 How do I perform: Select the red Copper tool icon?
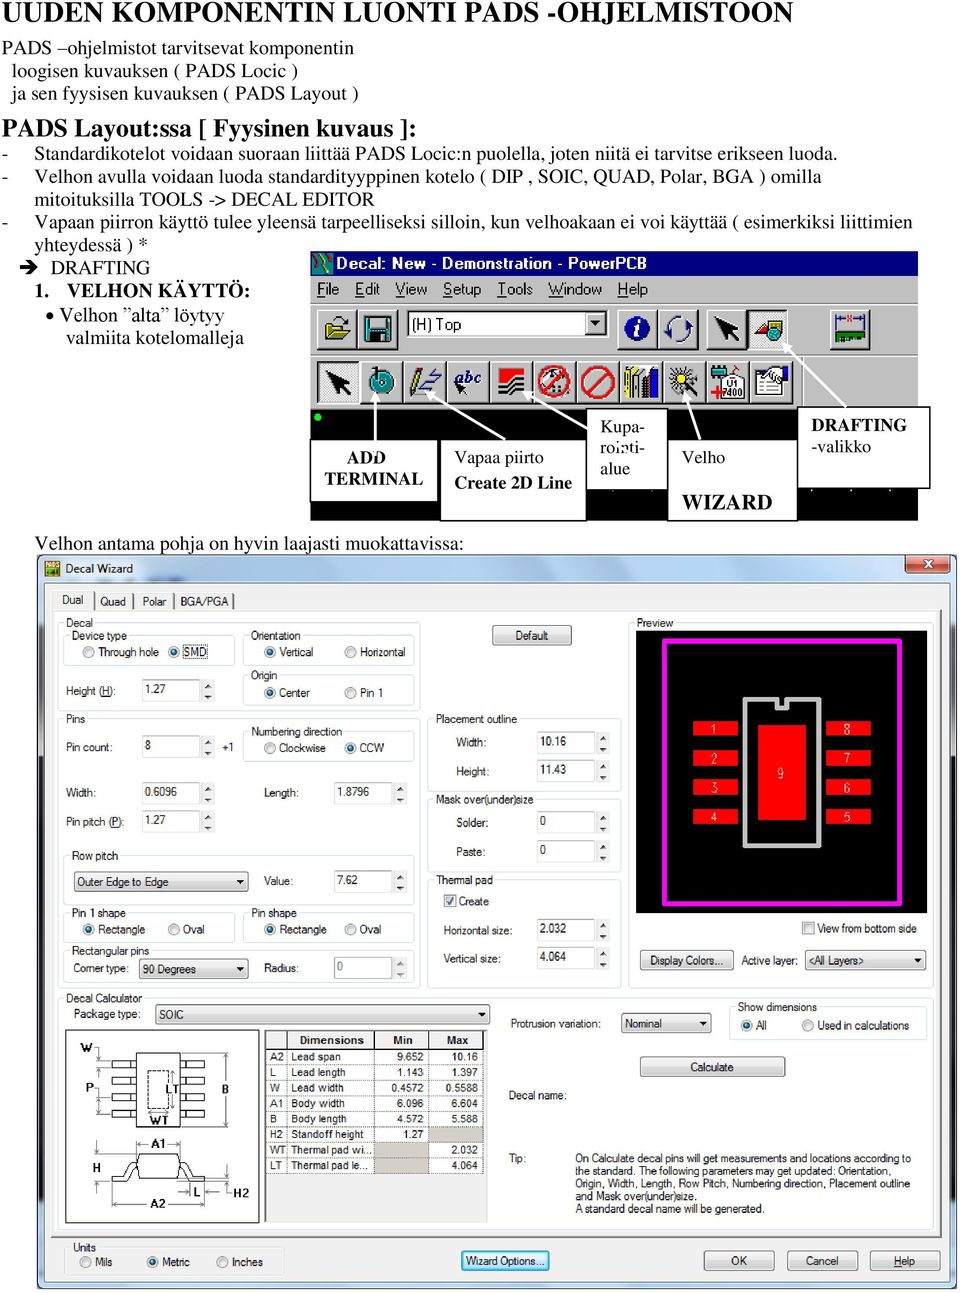click(511, 381)
